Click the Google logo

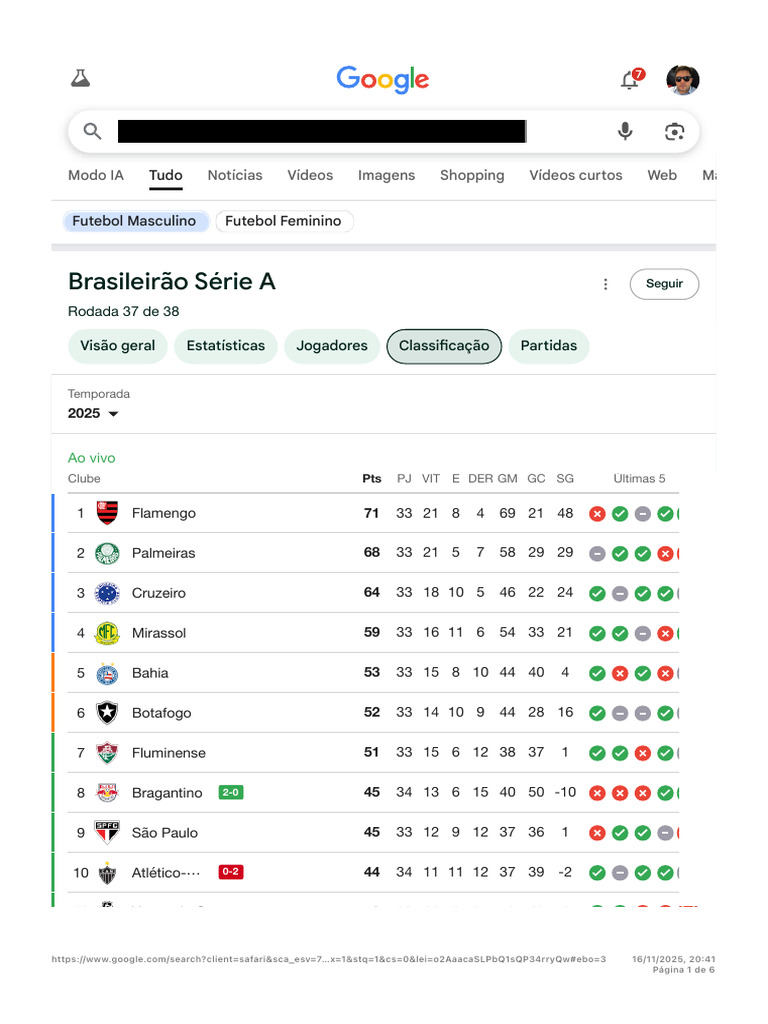click(383, 79)
